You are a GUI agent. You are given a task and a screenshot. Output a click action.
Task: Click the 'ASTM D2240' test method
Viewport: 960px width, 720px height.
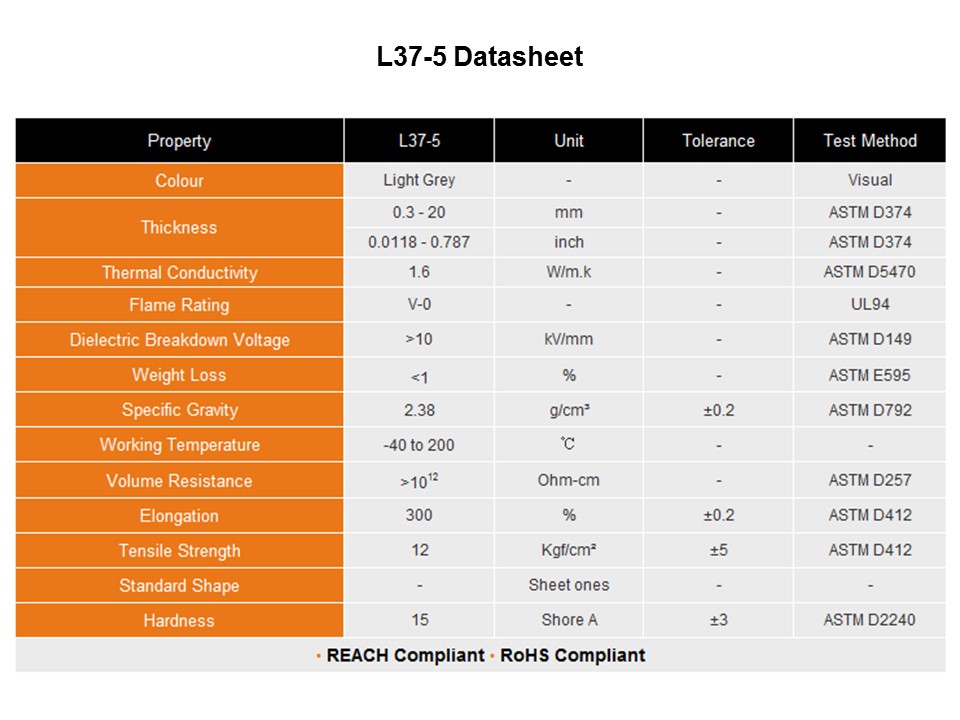click(x=870, y=620)
